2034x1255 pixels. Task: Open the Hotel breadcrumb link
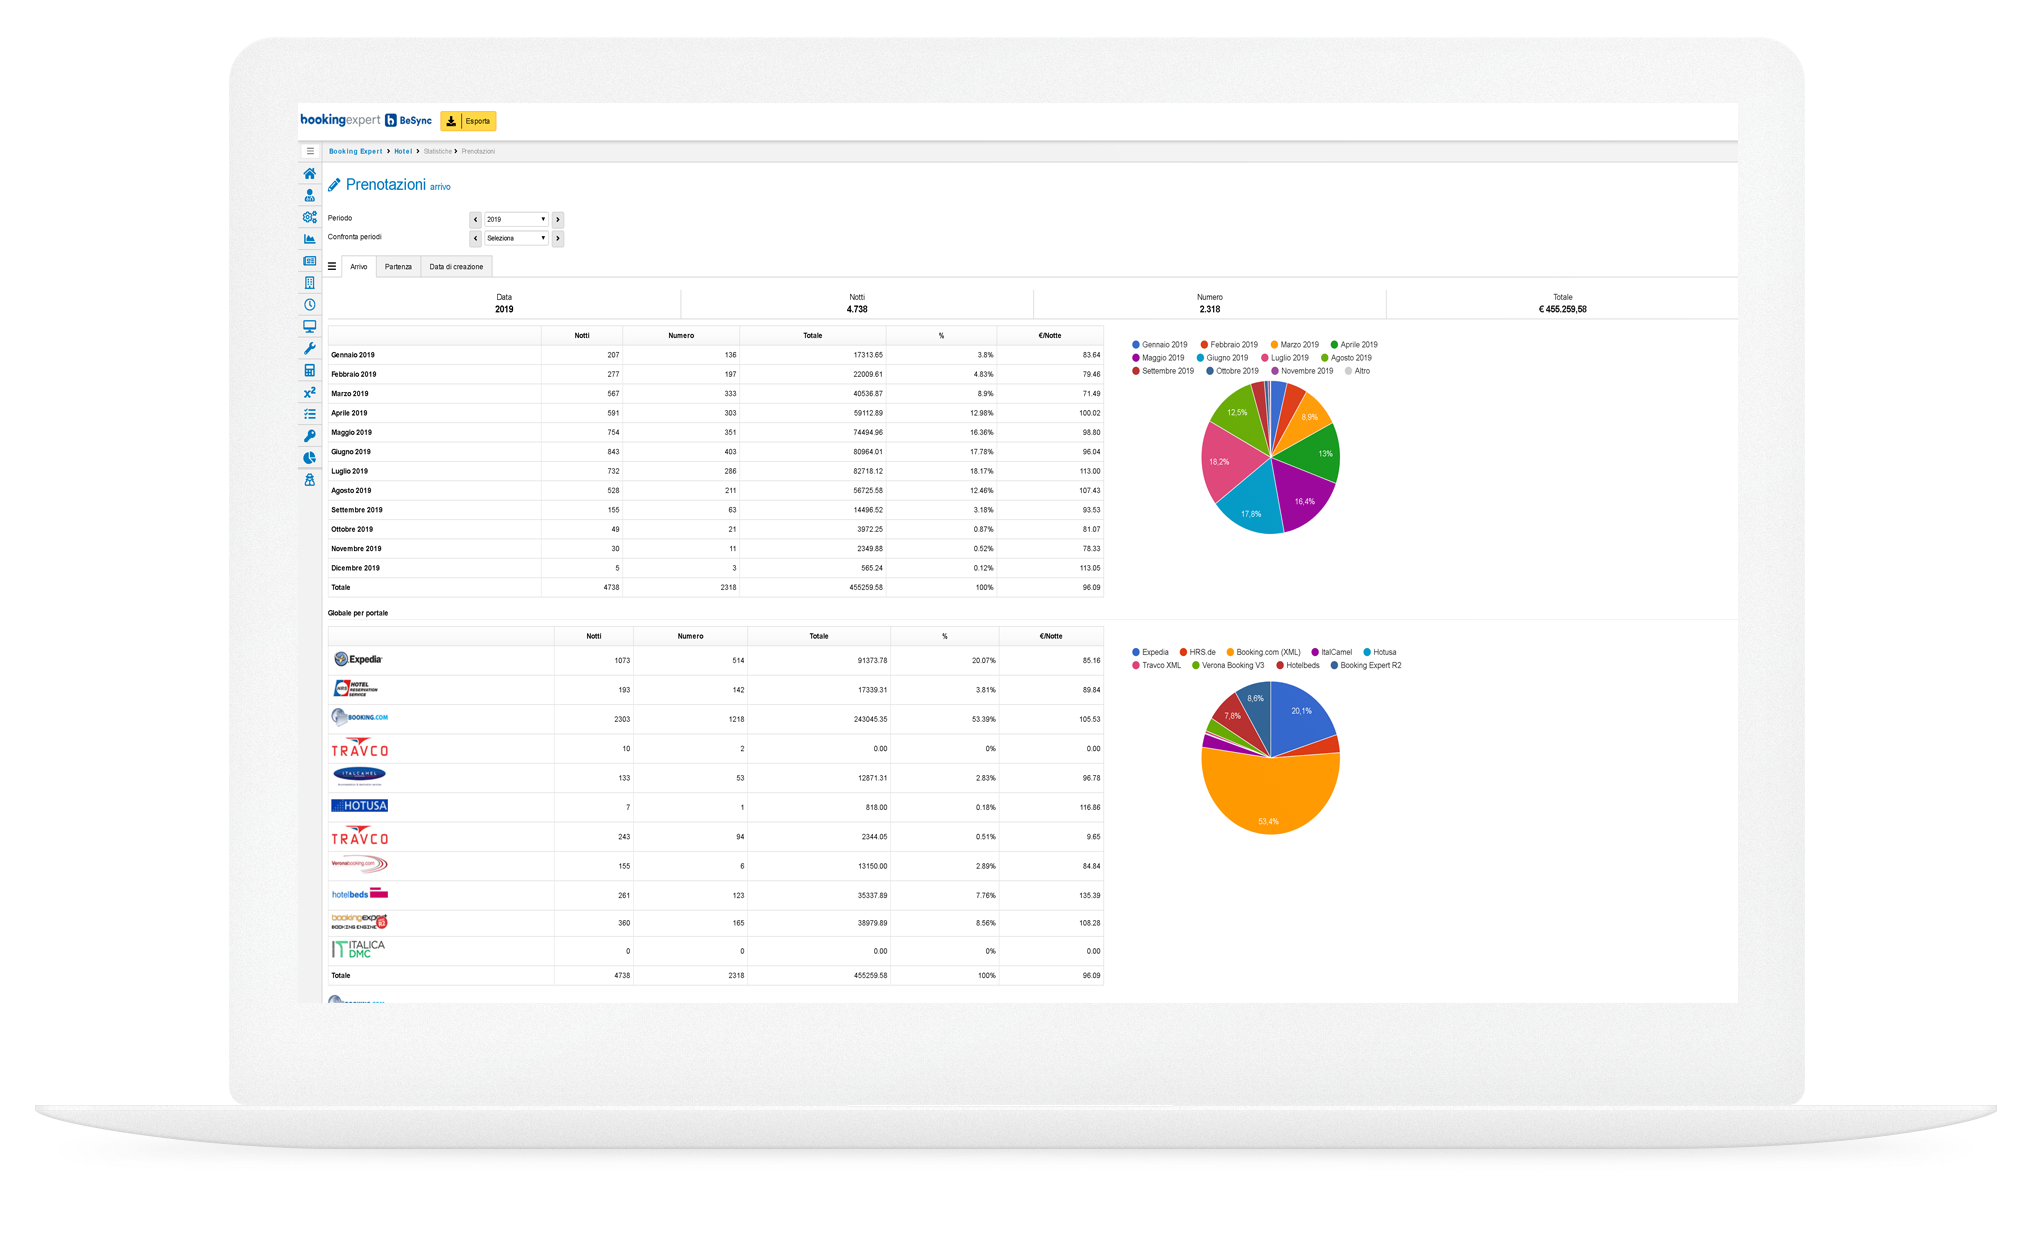403,151
